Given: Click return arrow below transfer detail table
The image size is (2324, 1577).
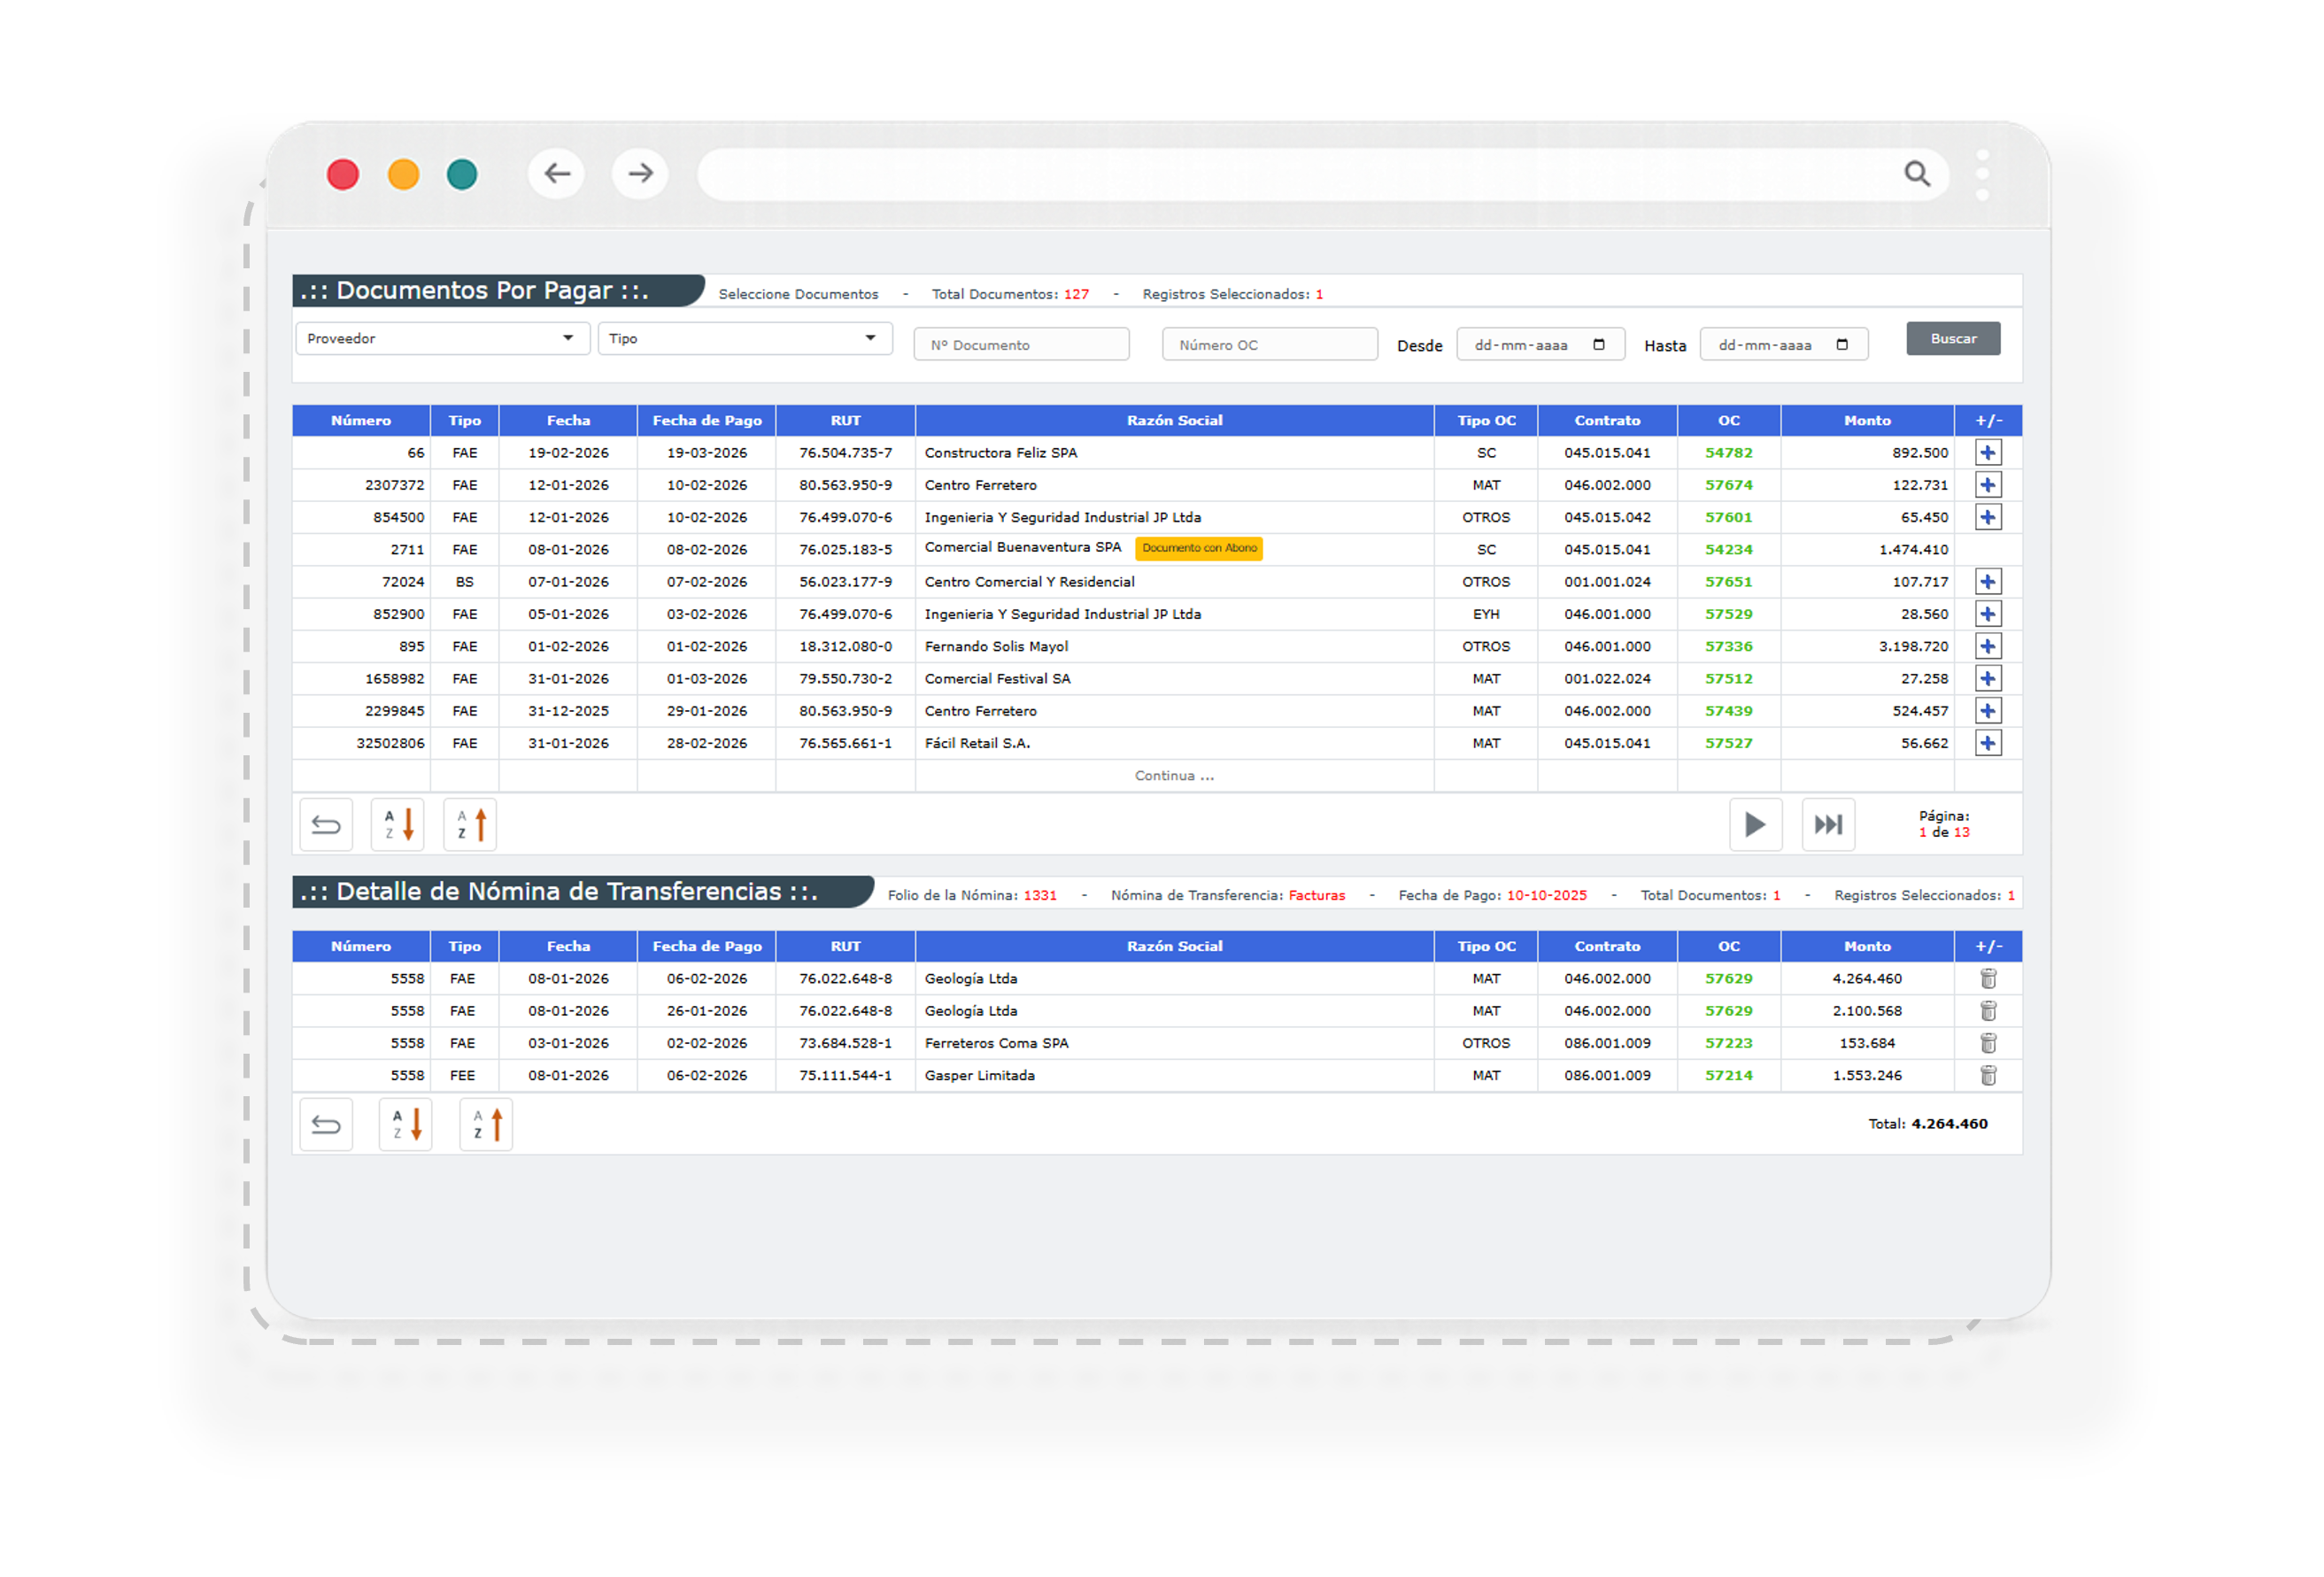Looking at the screenshot, I should (x=326, y=1125).
